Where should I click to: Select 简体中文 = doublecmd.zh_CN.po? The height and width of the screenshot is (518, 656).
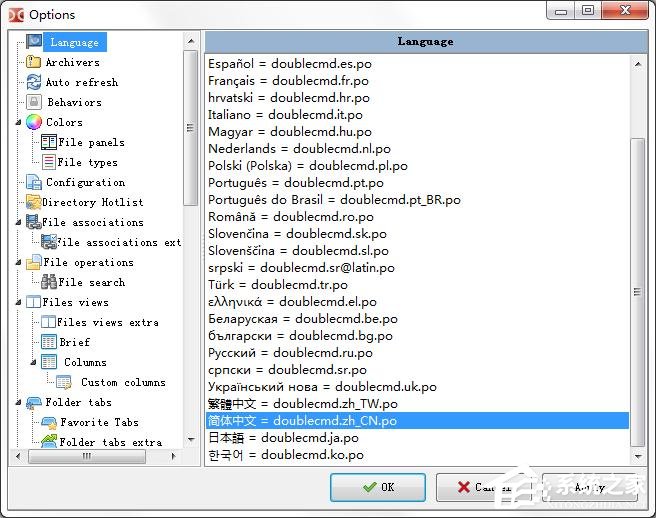pos(417,421)
